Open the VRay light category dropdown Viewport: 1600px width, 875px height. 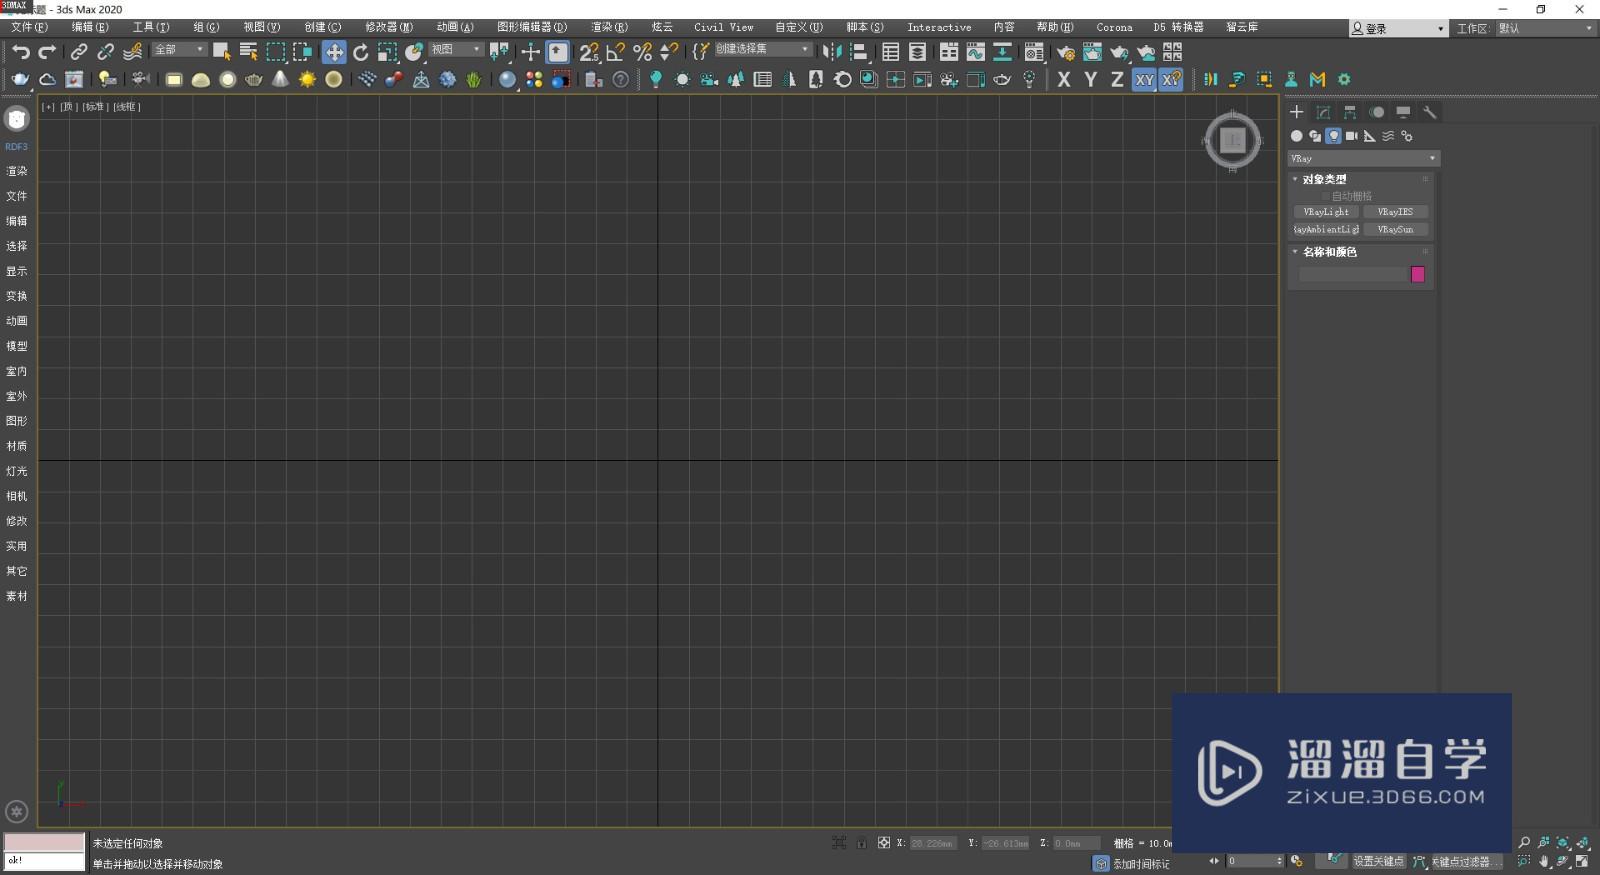(x=1363, y=158)
